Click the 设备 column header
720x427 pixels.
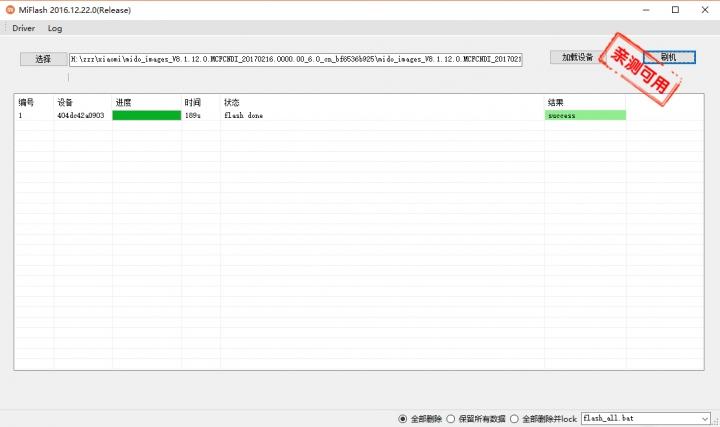coord(65,102)
